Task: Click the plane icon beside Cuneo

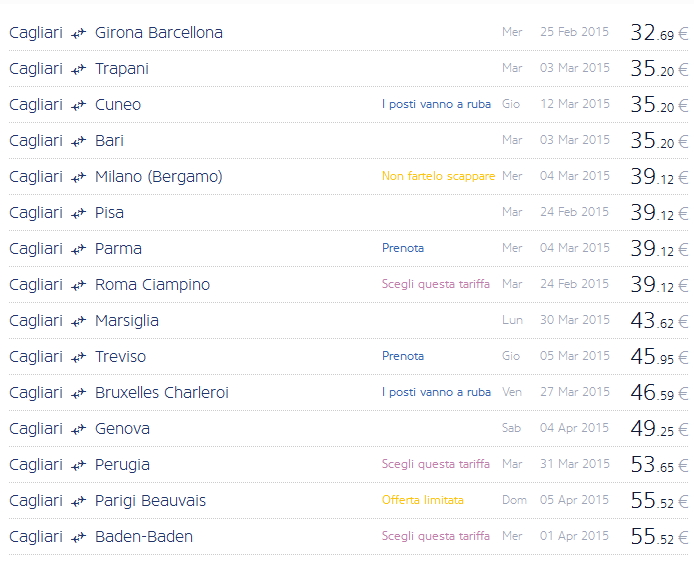Action: click(x=79, y=105)
